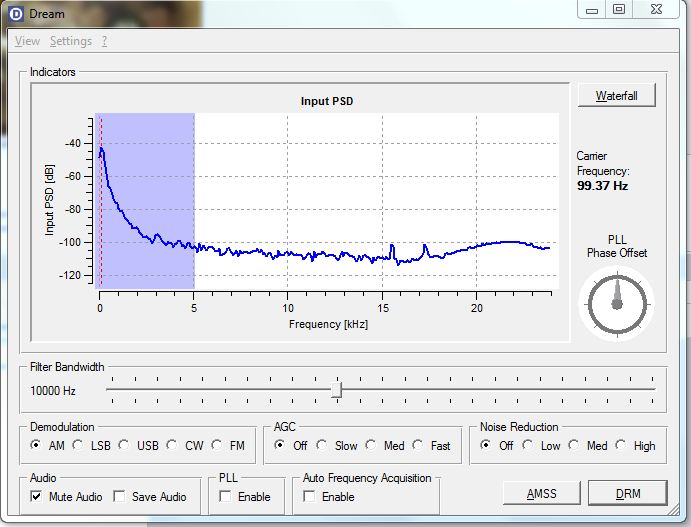Image resolution: width=691 pixels, height=527 pixels.
Task: Enable Auto Frequency Acquisition checkbox
Action: pyautogui.click(x=309, y=496)
